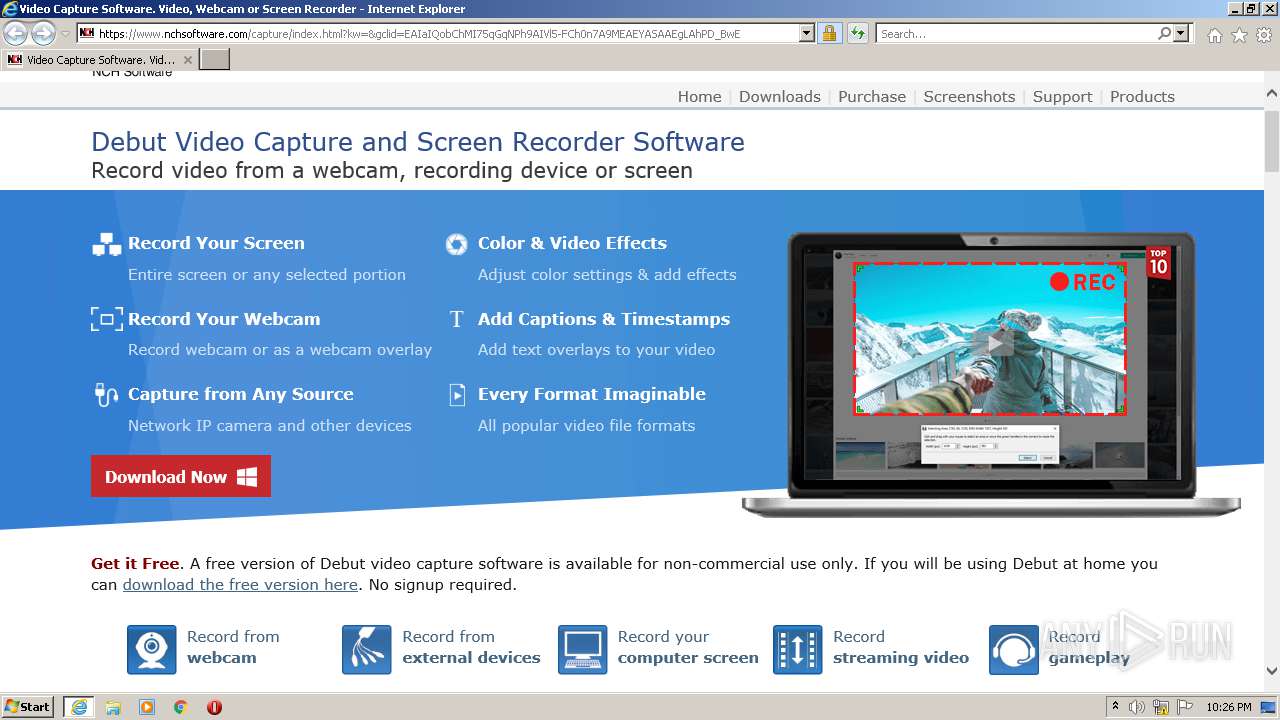Viewport: 1280px width, 720px height.
Task: Click the taskbar clock 10:26 PM
Action: tap(1228, 707)
